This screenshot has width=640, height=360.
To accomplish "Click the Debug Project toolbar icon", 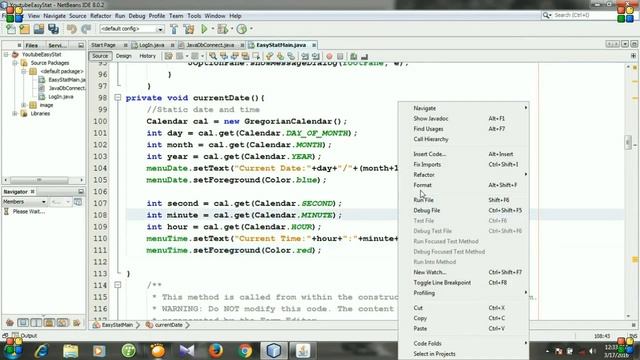I will click(x=222, y=29).
